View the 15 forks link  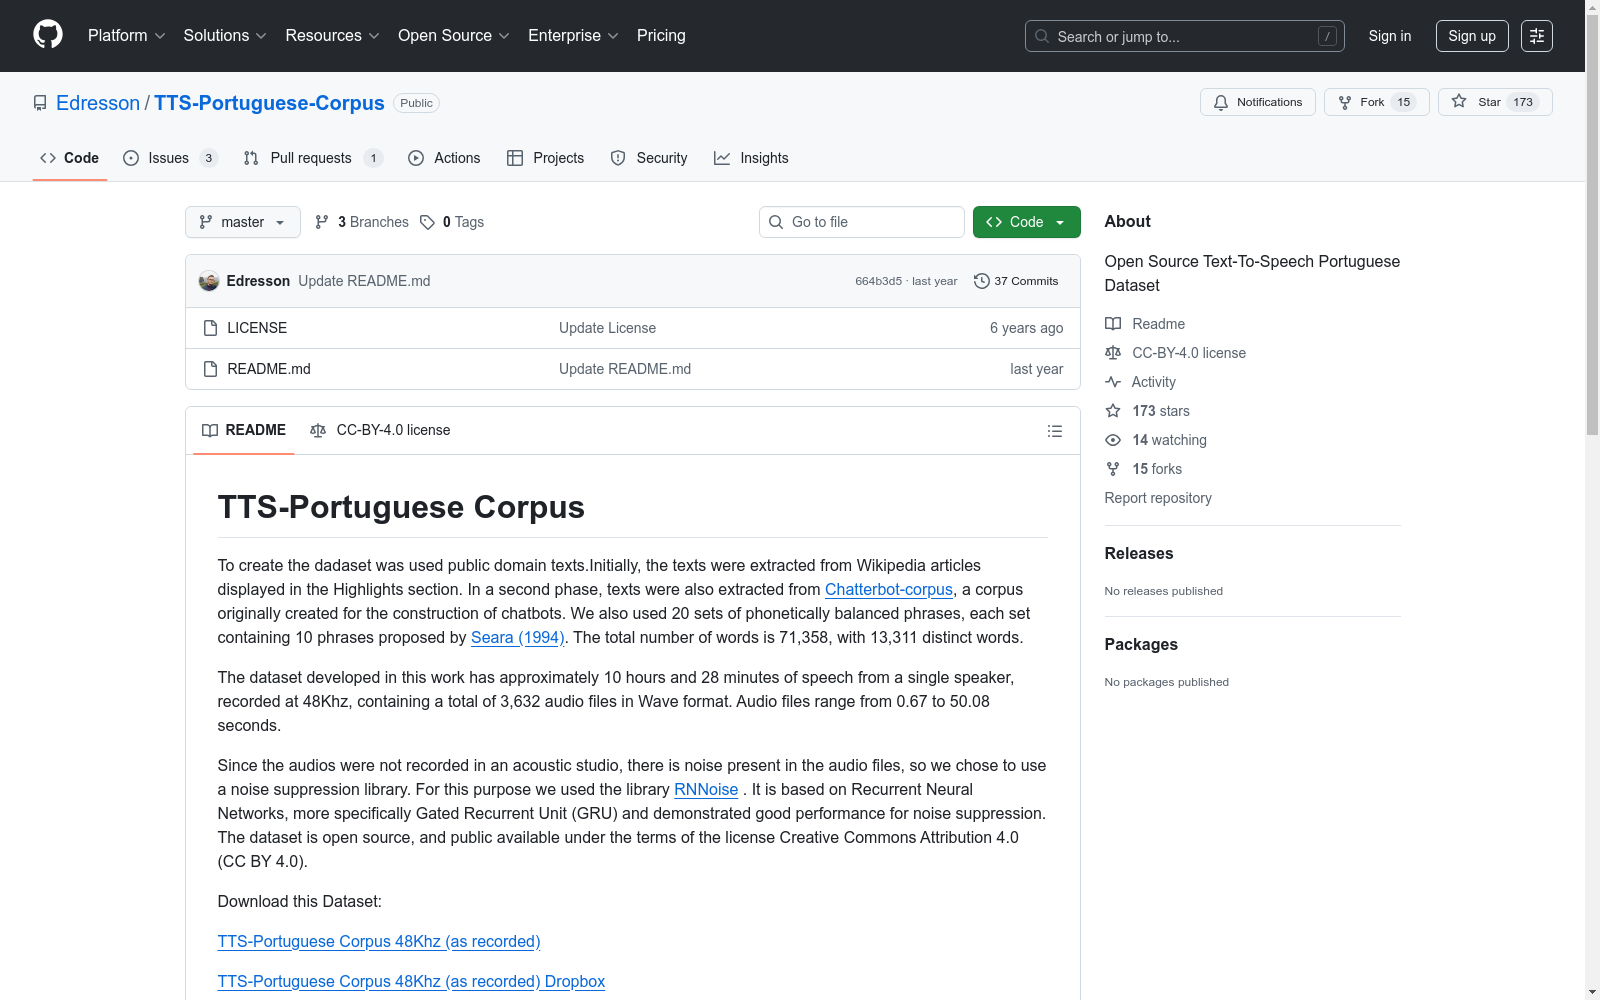[x=1143, y=469]
